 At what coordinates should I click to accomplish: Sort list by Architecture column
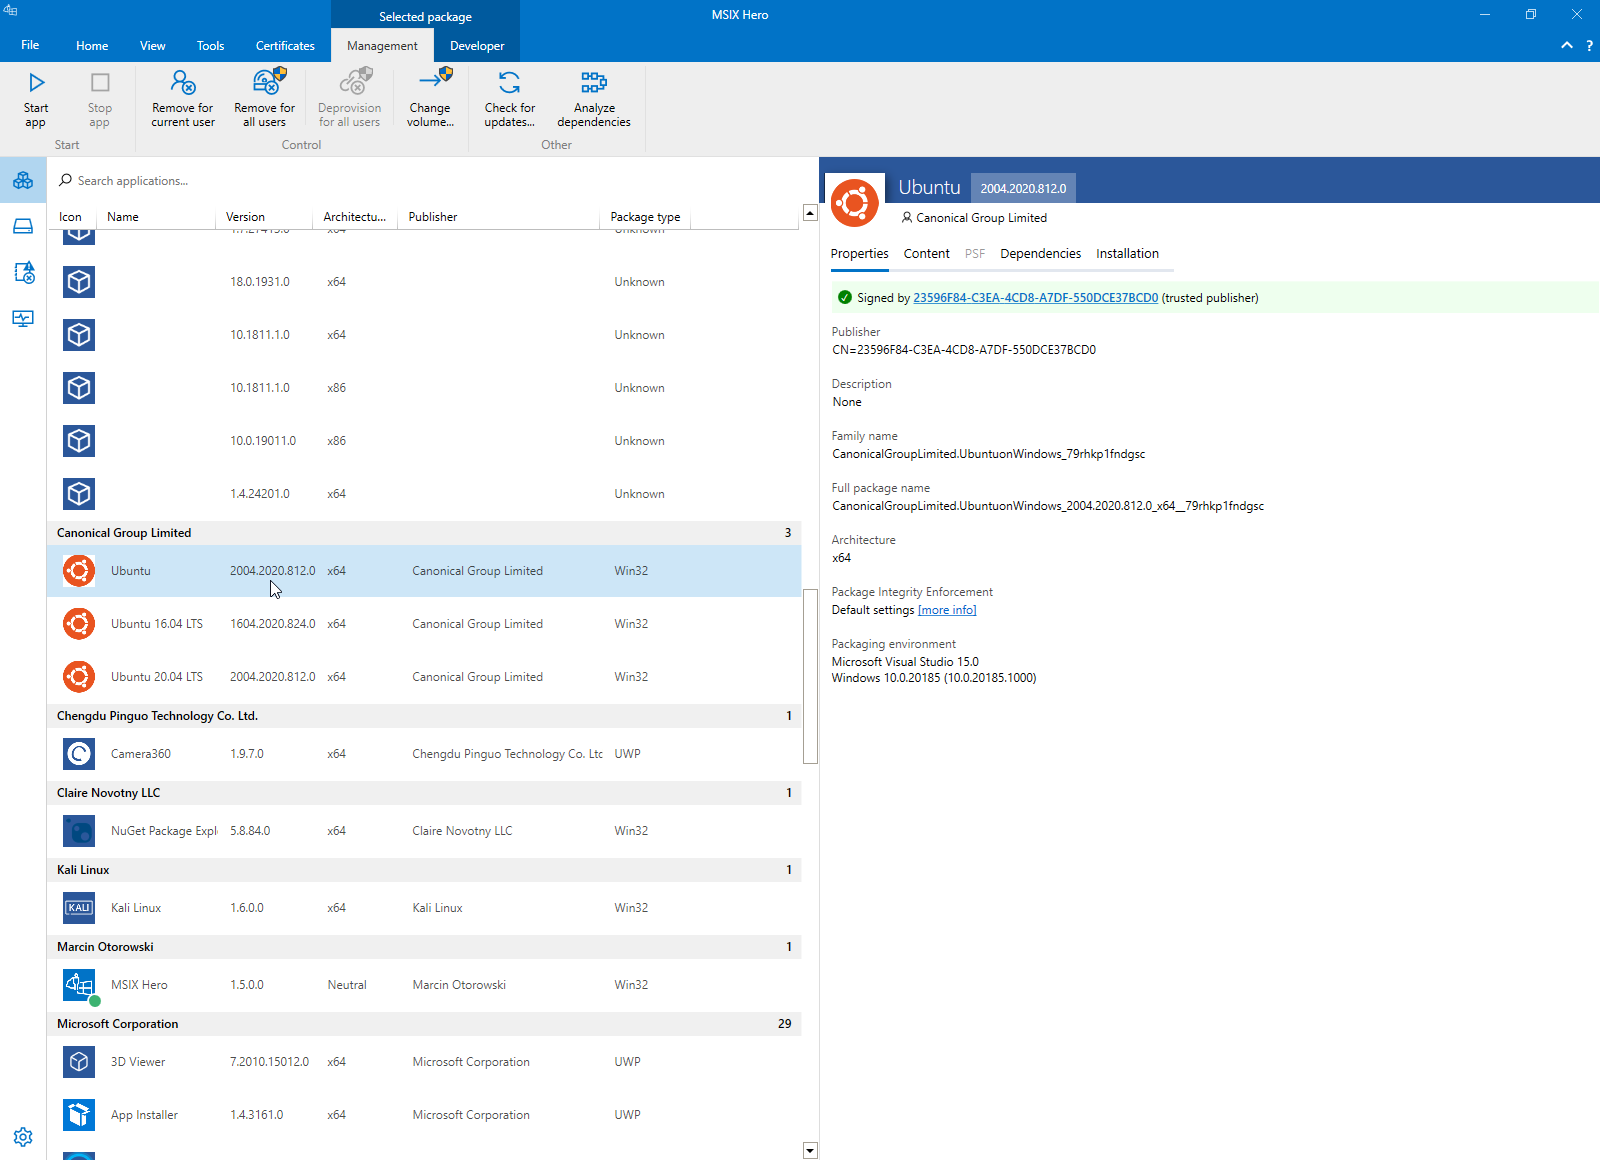[x=355, y=217]
